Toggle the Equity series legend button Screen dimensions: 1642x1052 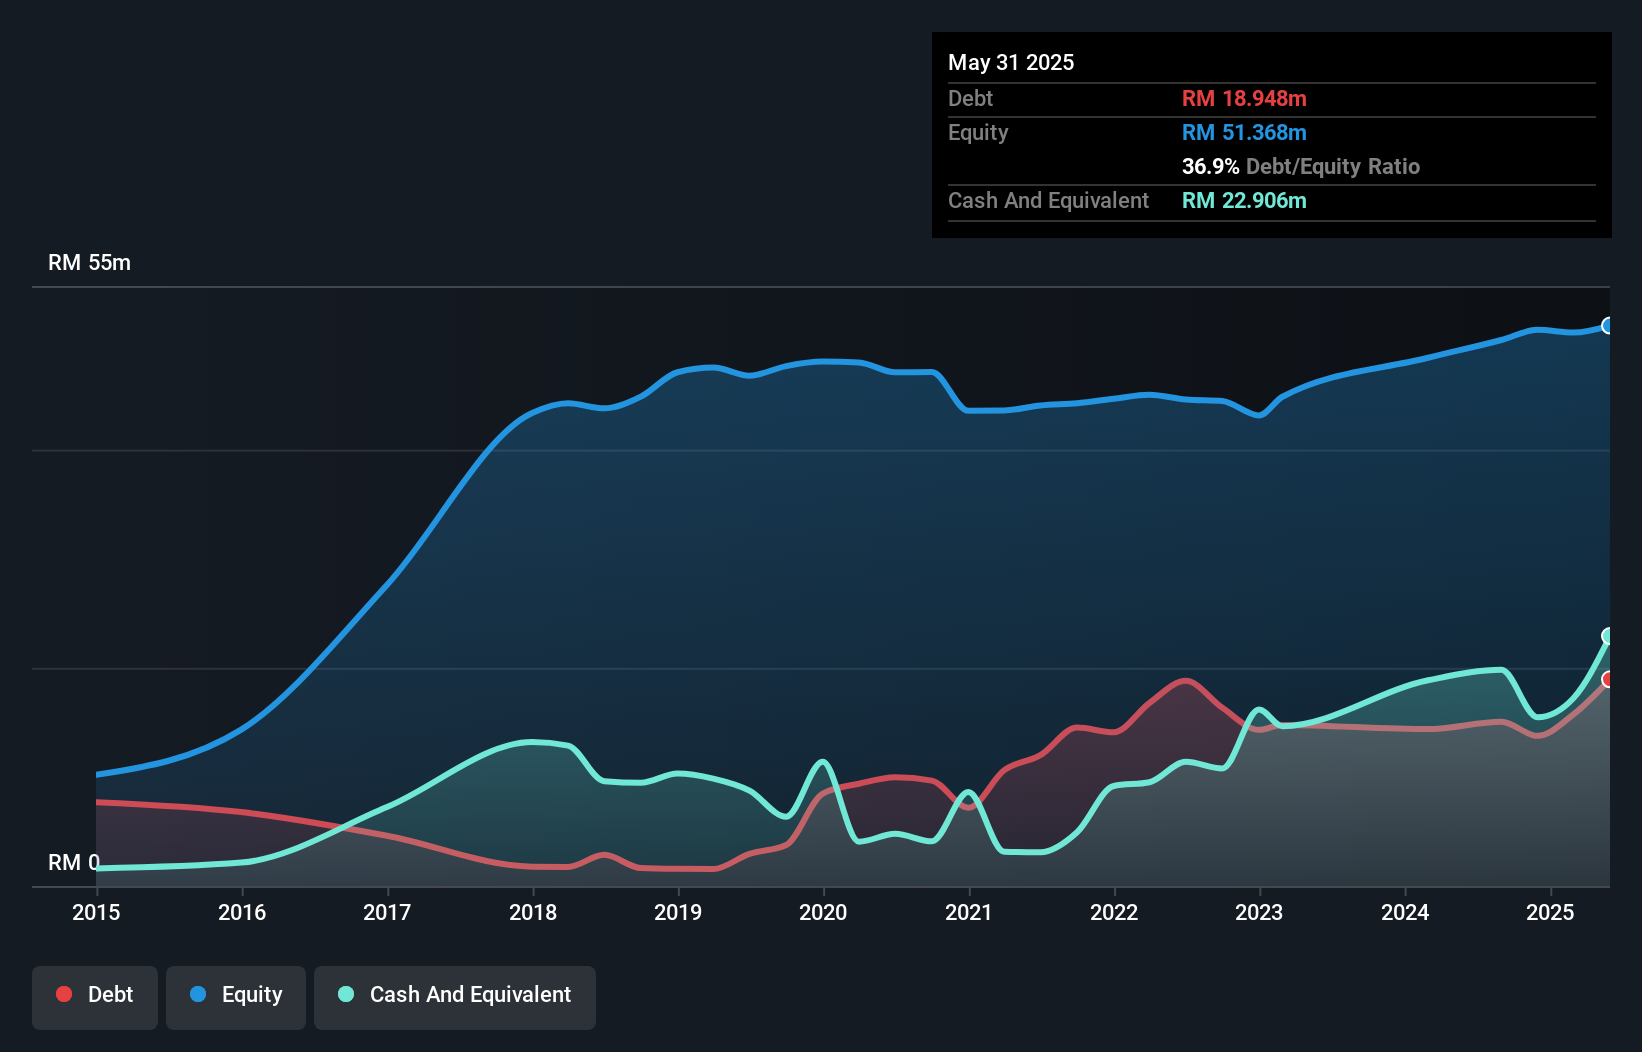tap(236, 995)
